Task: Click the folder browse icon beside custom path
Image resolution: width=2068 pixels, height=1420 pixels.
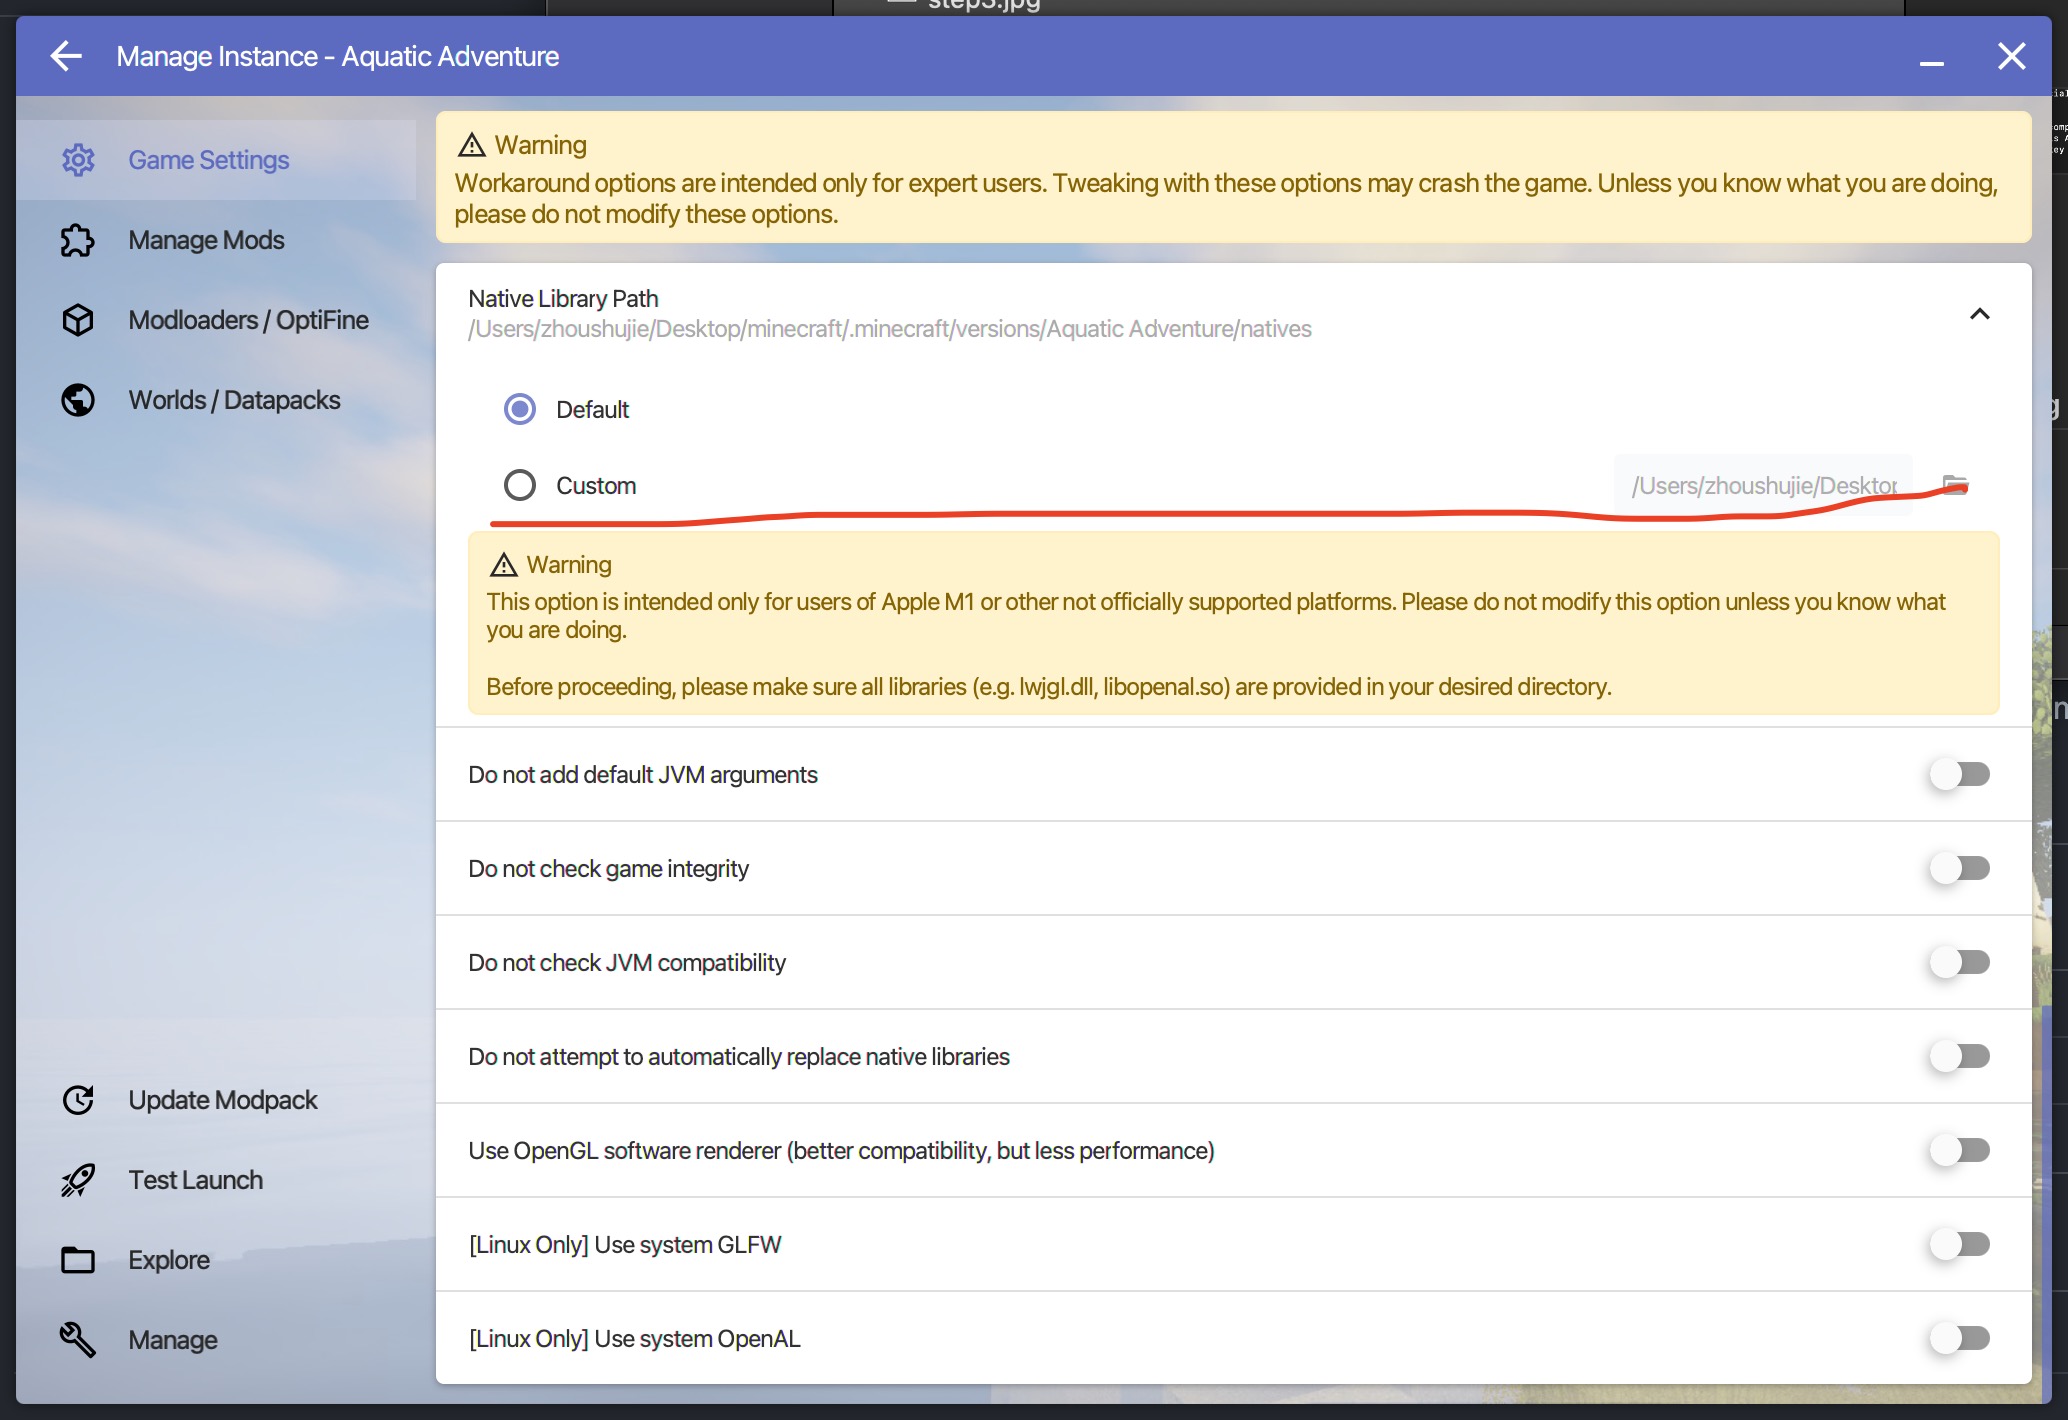Action: 1954,485
